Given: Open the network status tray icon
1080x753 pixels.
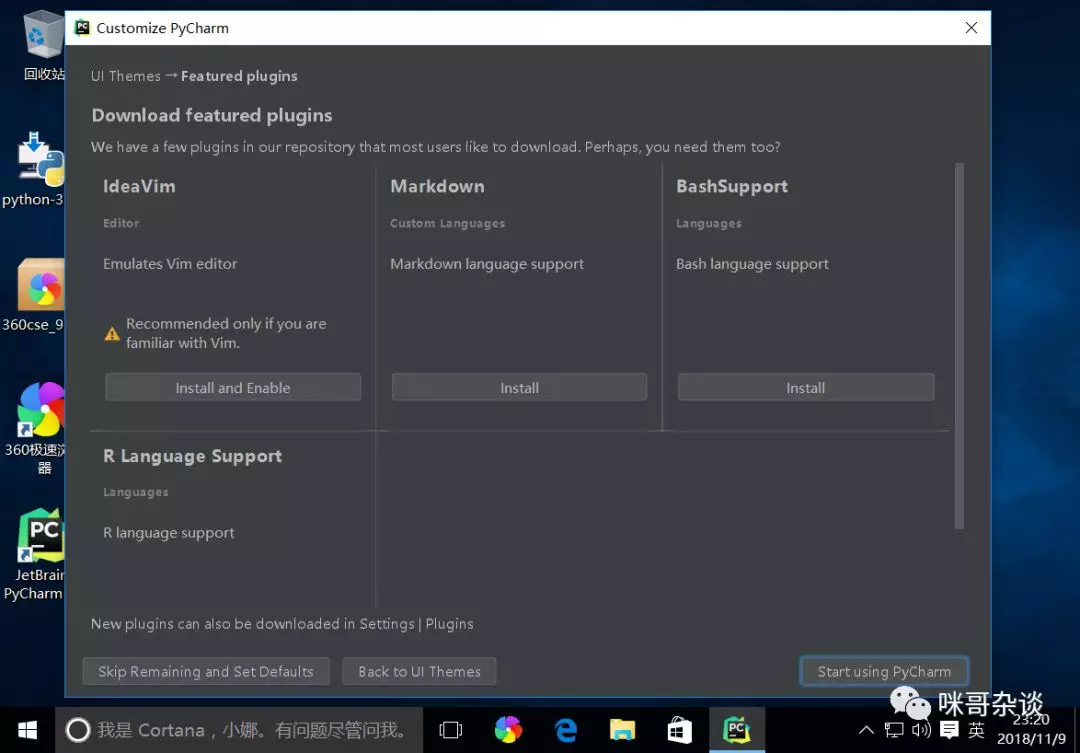Looking at the screenshot, I should click(x=894, y=730).
